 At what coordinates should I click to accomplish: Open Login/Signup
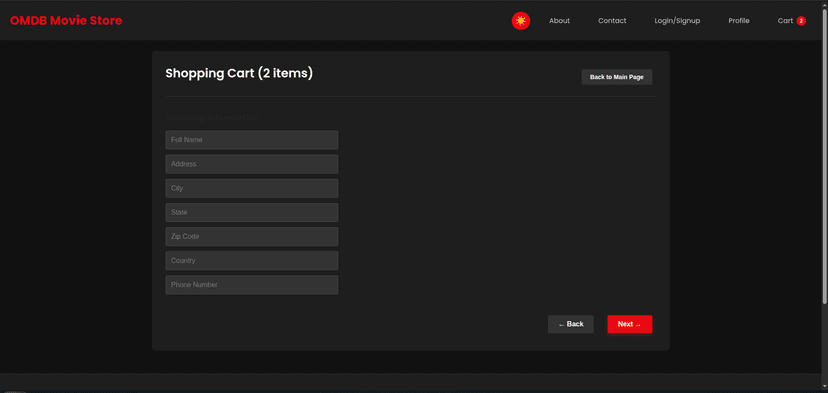(x=677, y=21)
